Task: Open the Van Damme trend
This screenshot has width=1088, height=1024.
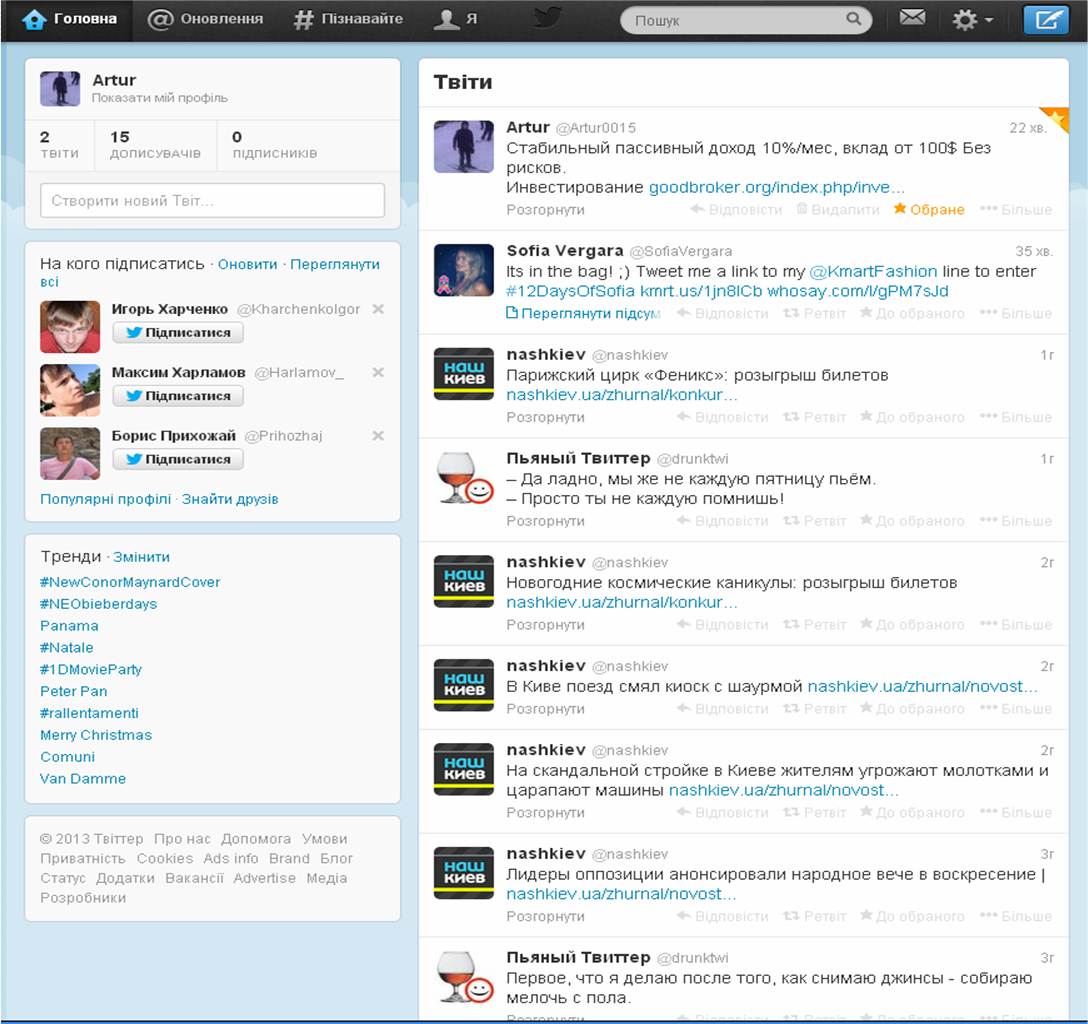Action: 83,778
